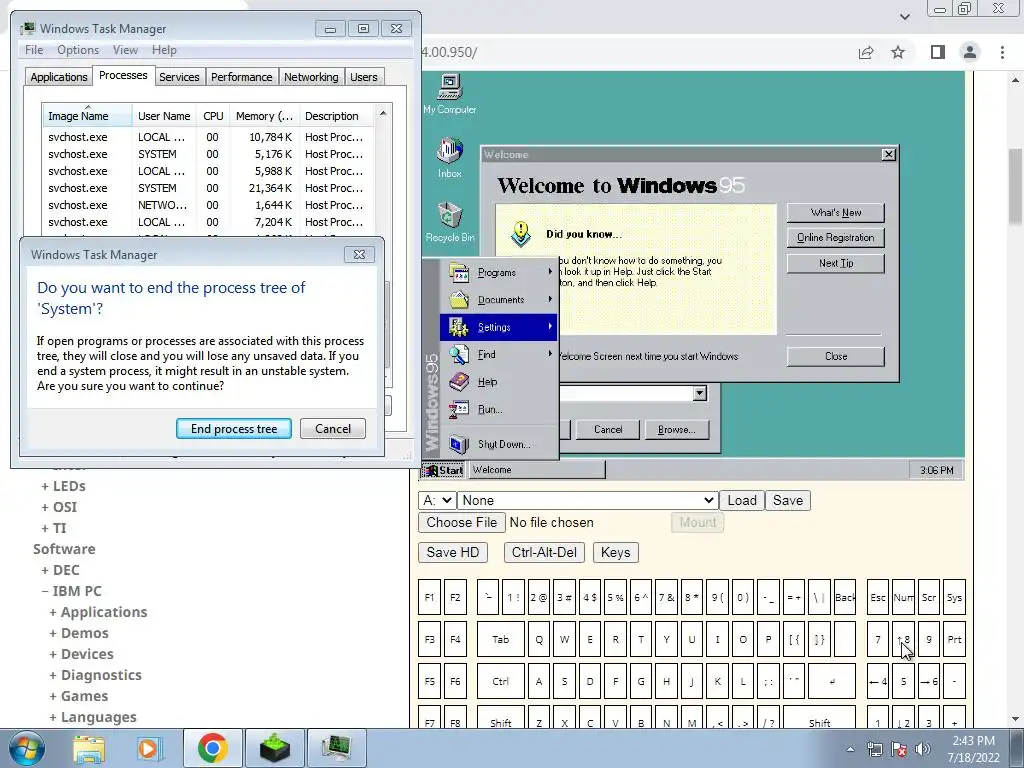Open the Run dialog combo box arrow
Viewport: 1024px width, 768px height.
click(699, 393)
